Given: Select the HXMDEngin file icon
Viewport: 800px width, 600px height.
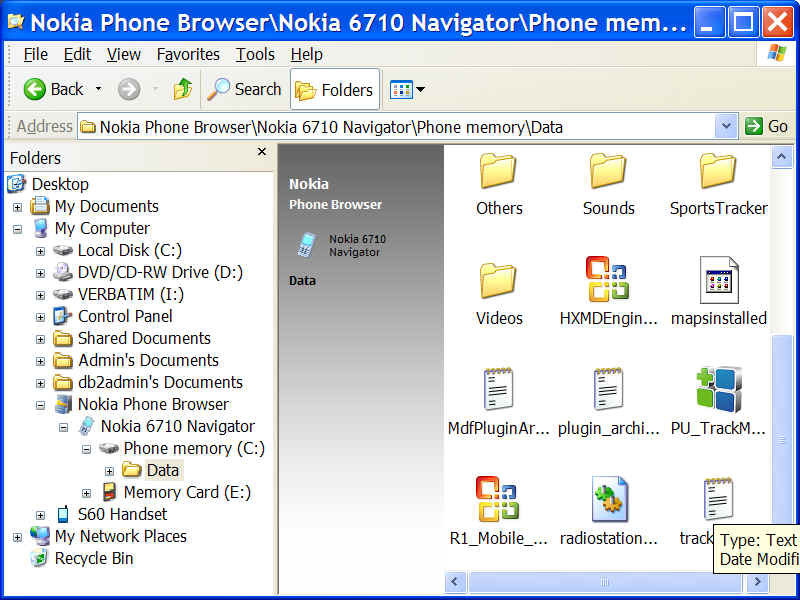Looking at the screenshot, I should (x=608, y=280).
